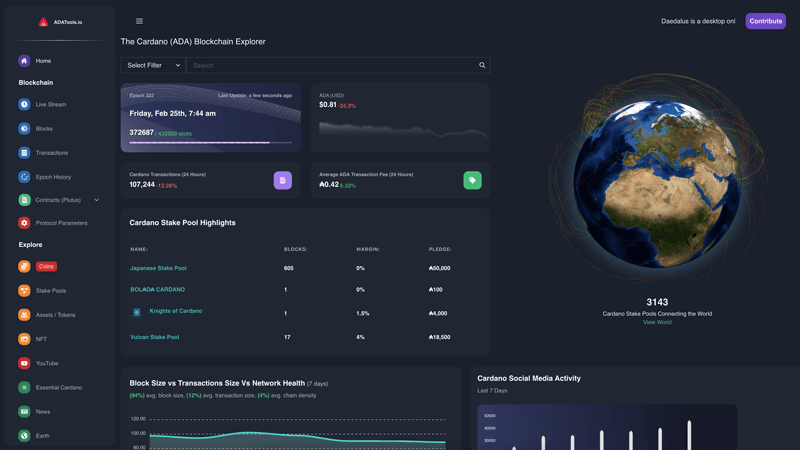This screenshot has width=800, height=450.
Task: Click the green fee tag icon
Action: click(472, 180)
